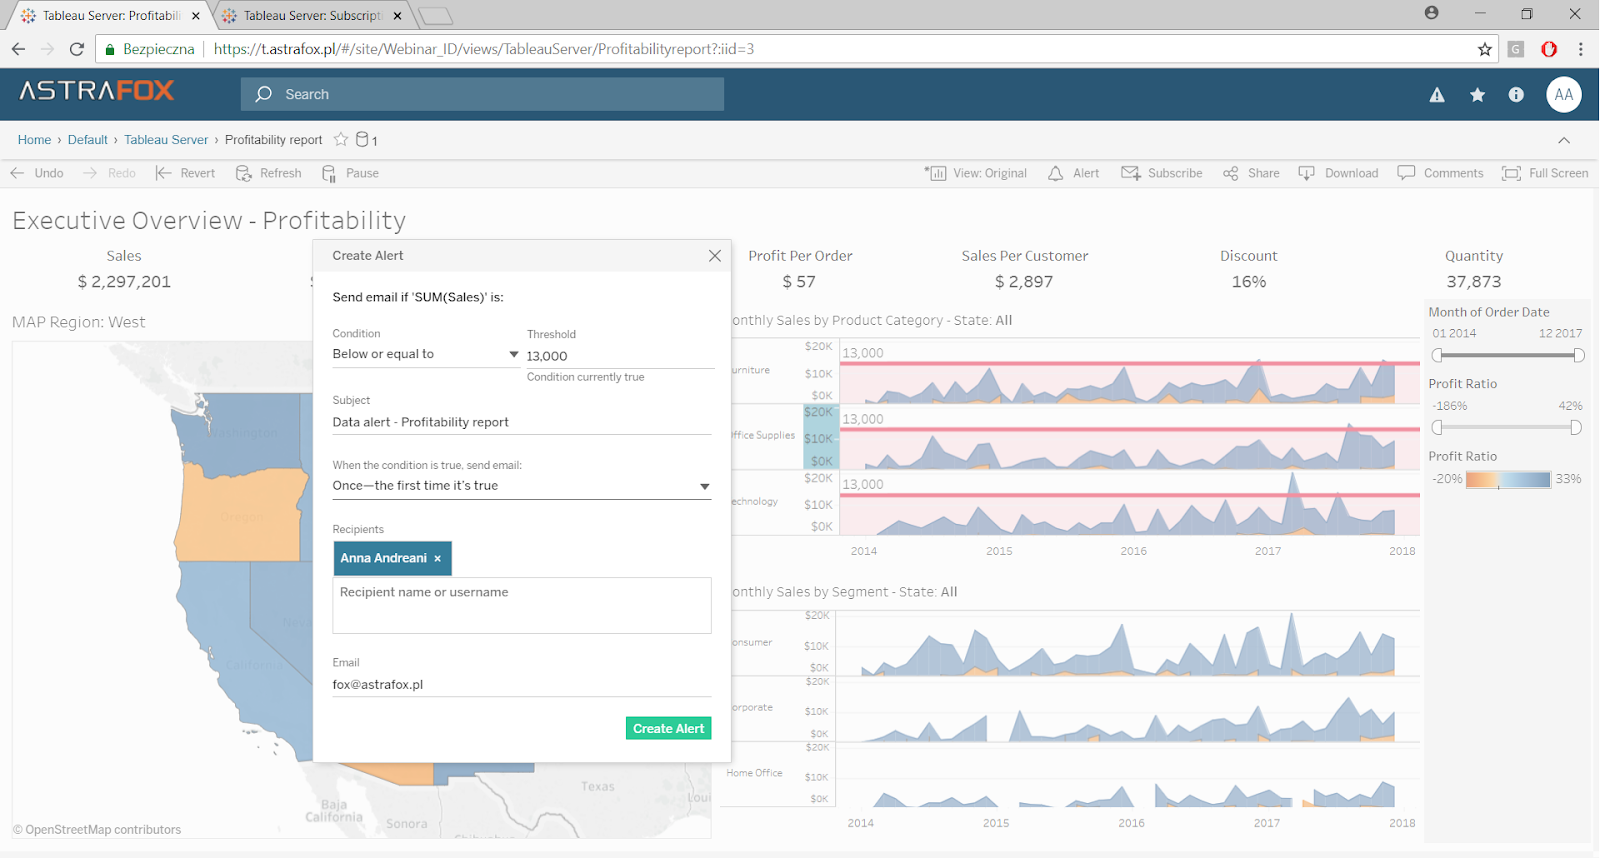Switch to Tableau Server Subscriptions browser tab

pos(312,16)
